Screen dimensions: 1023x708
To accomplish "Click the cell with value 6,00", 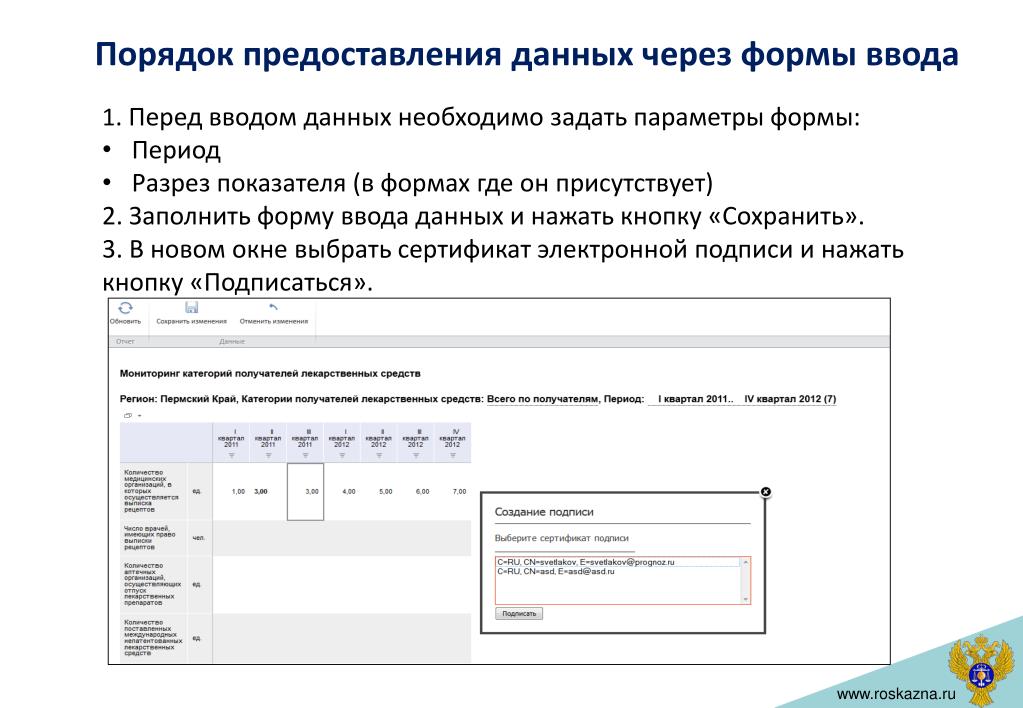I will (416, 491).
